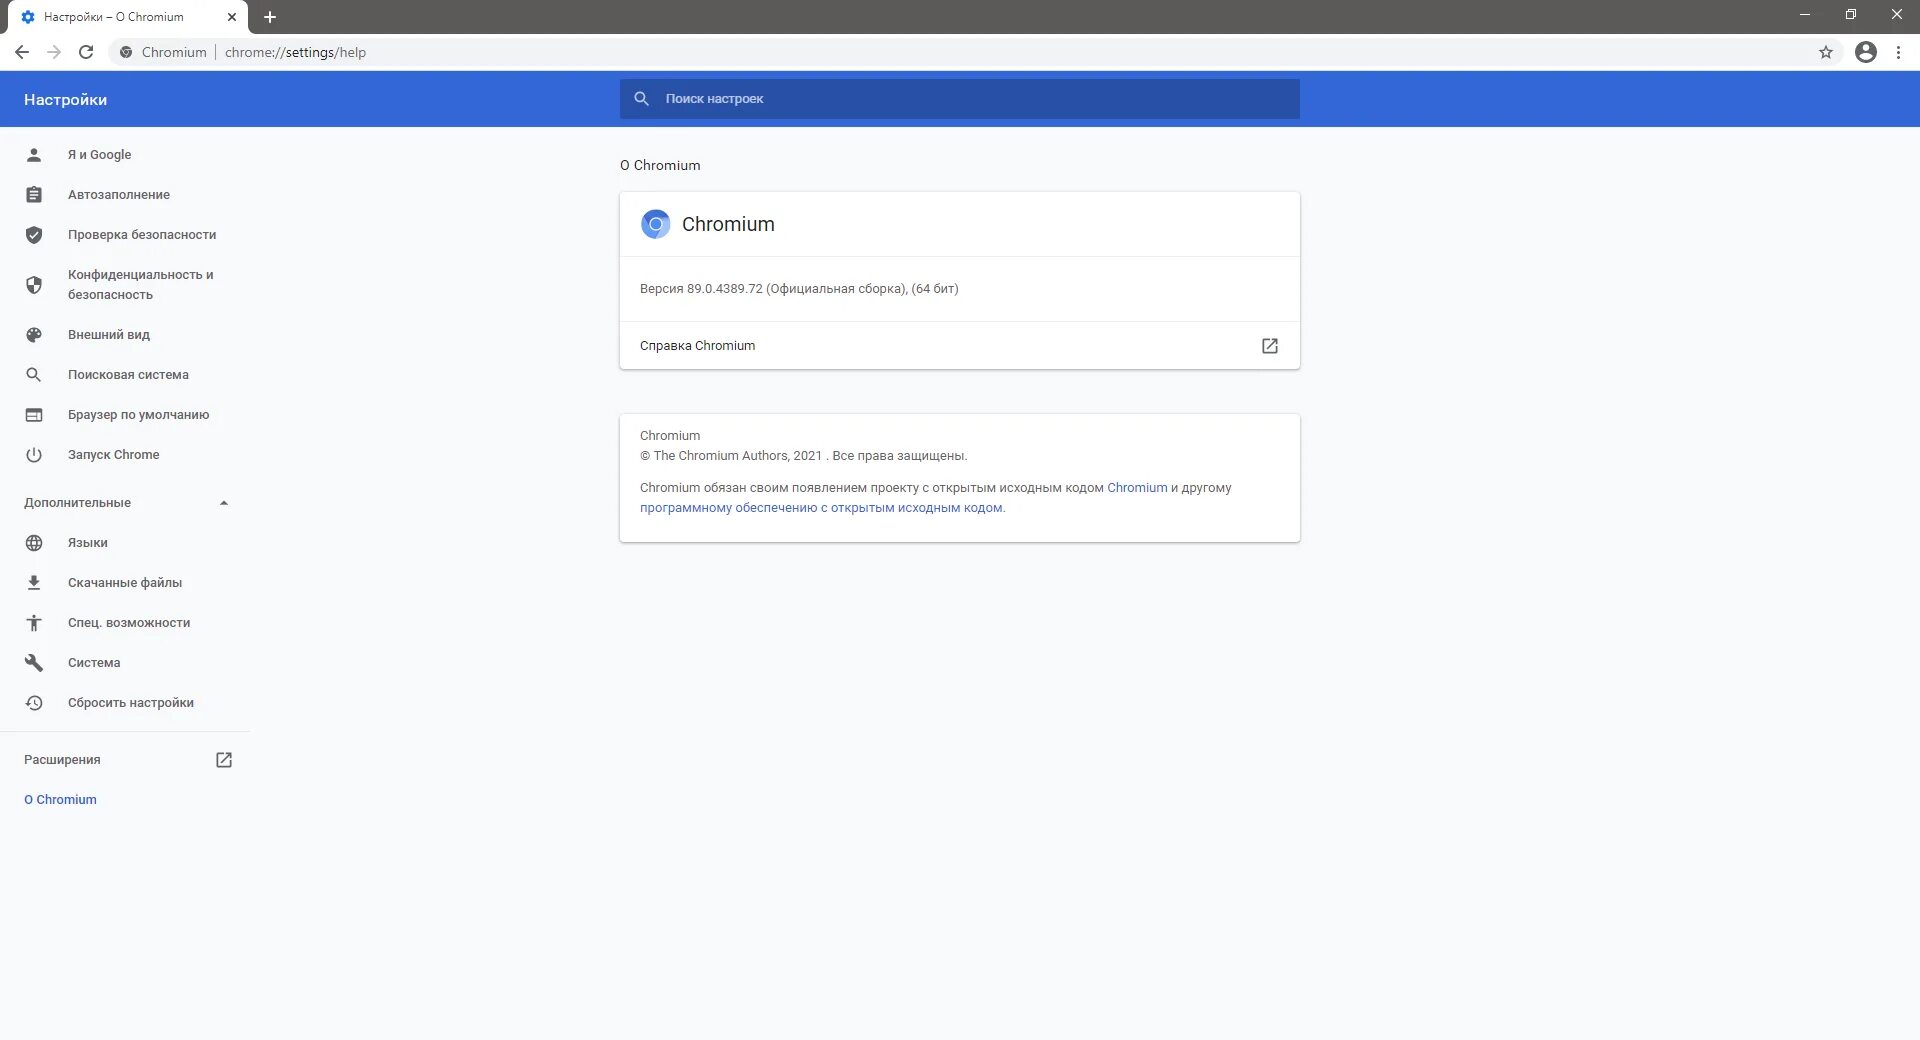This screenshot has width=1920, height=1040.
Task: Close the Настройки – О Chromium tab
Action: click(x=232, y=17)
